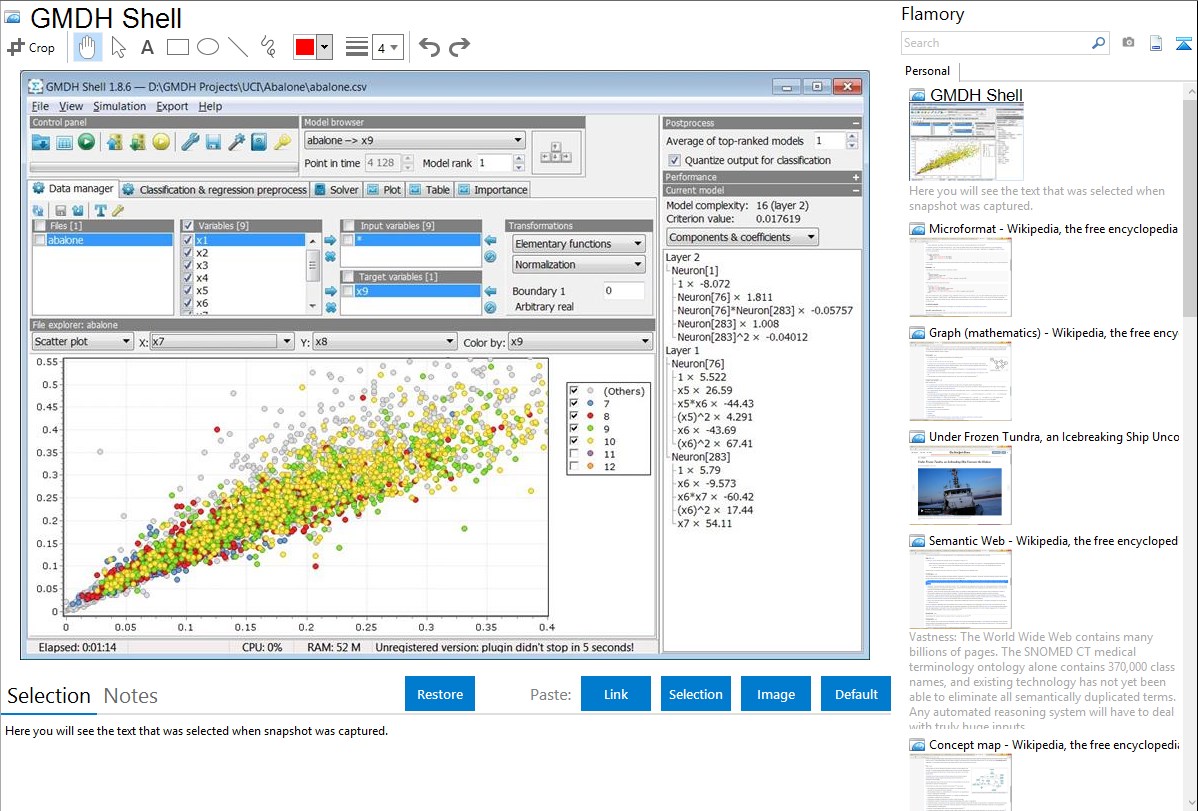The height and width of the screenshot is (811, 1198).
Task: Click the Search input field
Action: pos(996,43)
